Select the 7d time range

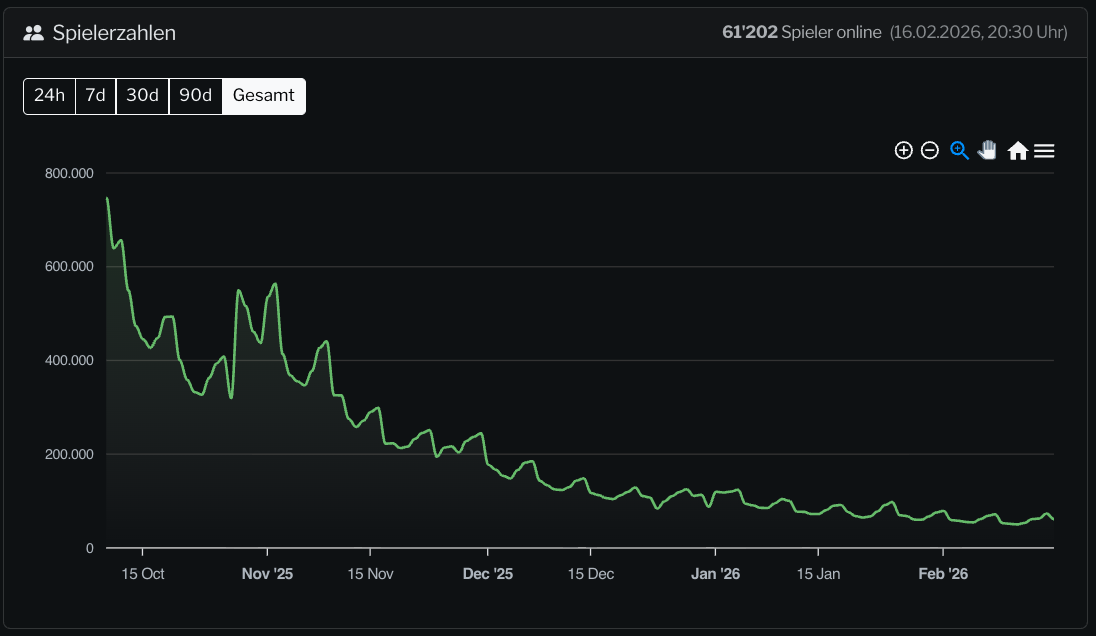96,96
